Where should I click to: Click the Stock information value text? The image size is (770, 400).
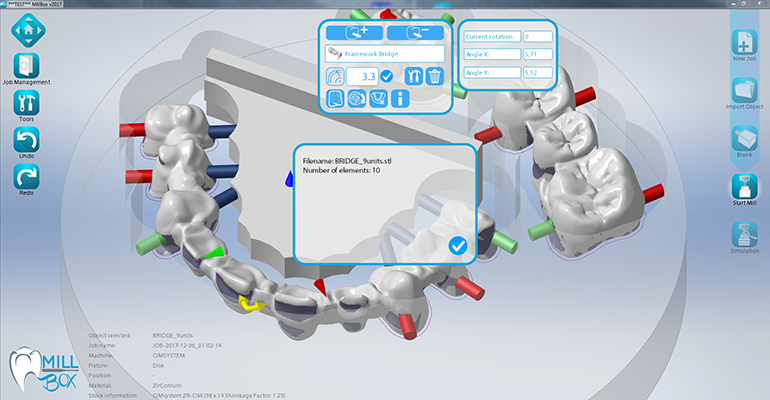tap(219, 396)
